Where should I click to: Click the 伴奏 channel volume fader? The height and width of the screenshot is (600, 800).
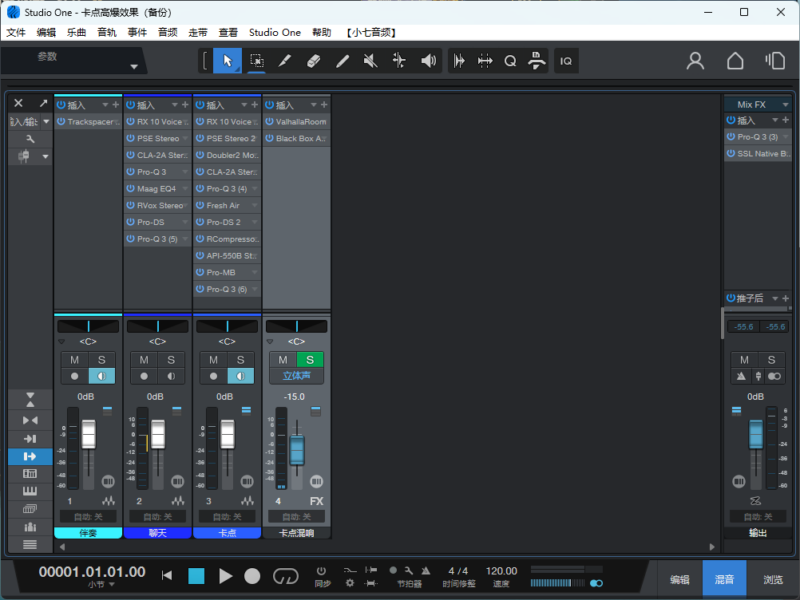[89, 434]
